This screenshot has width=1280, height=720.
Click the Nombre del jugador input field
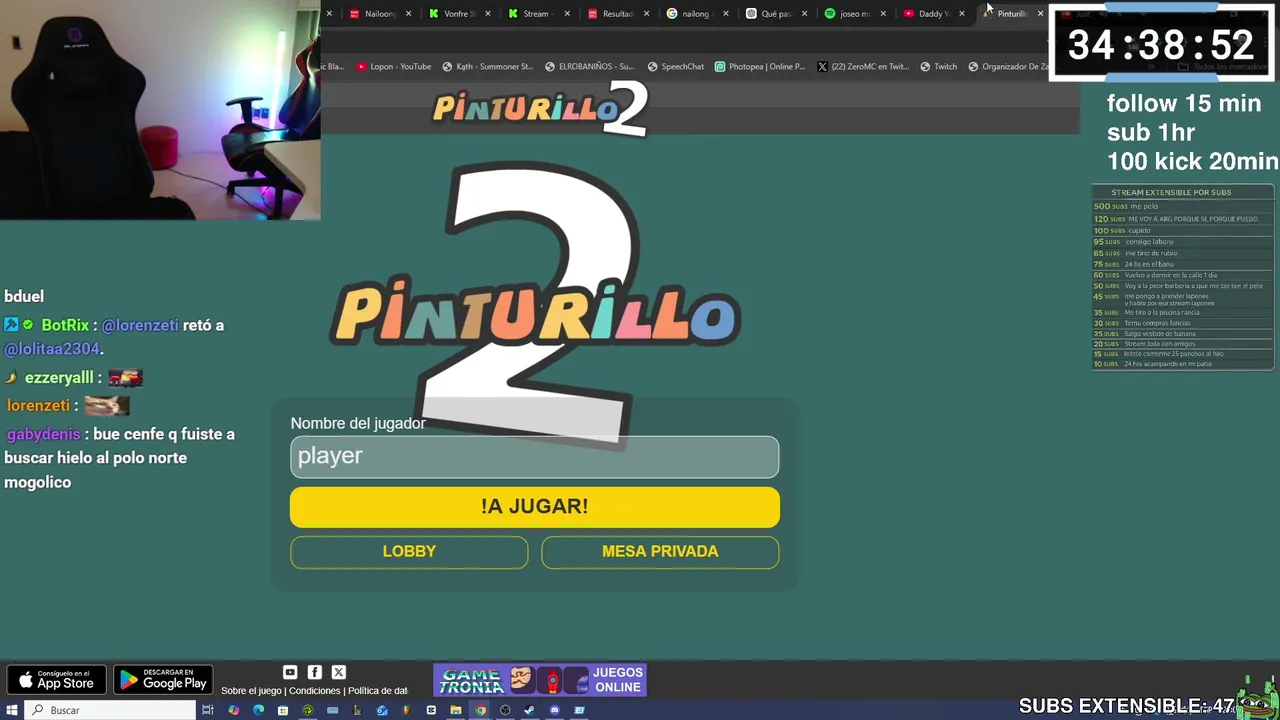tap(535, 456)
